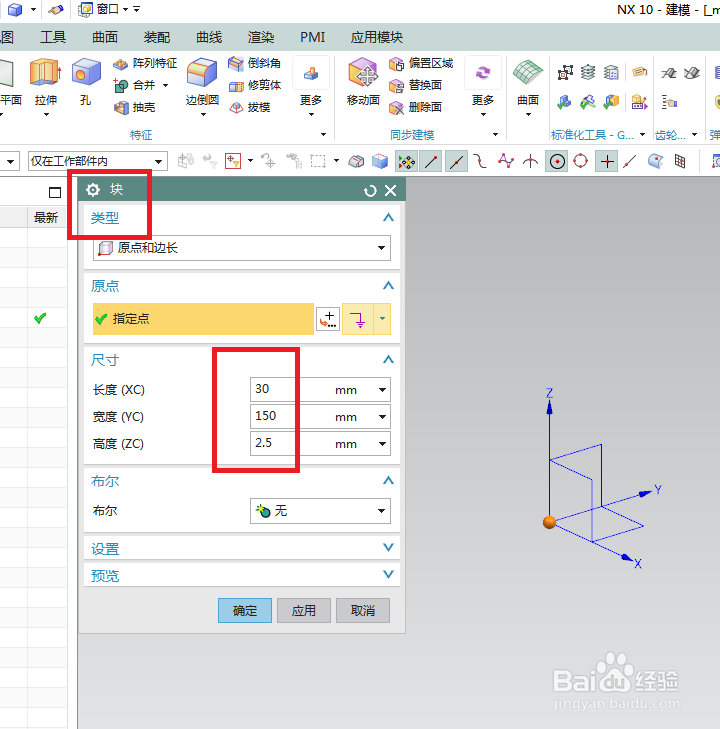Toggle the Mid Point snap
720x729 pixels.
456,162
